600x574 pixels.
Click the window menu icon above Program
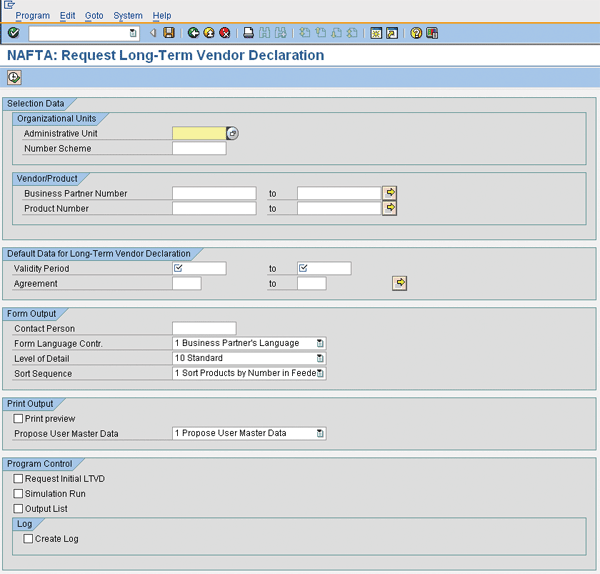[x=9, y=5]
